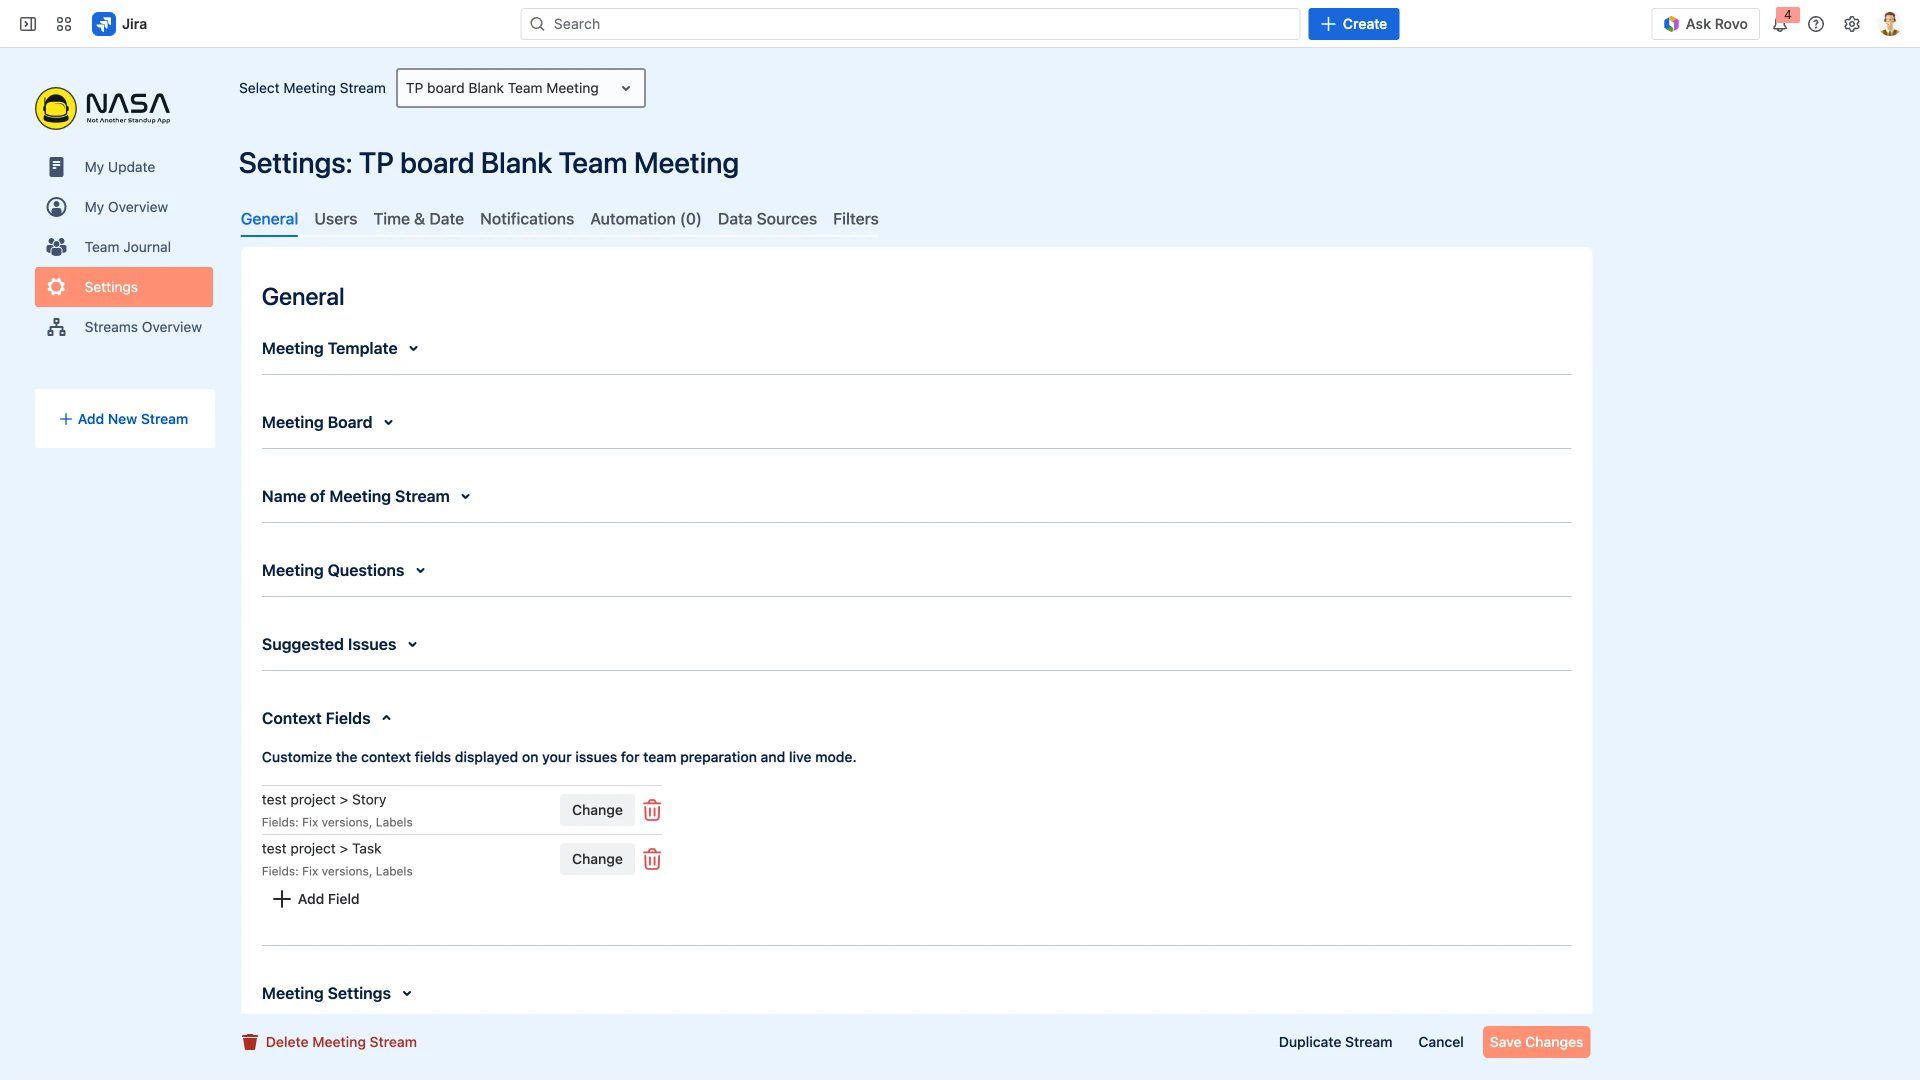The image size is (1920, 1080).
Task: Delete the 'test project > Task' context field
Action: [x=652, y=859]
